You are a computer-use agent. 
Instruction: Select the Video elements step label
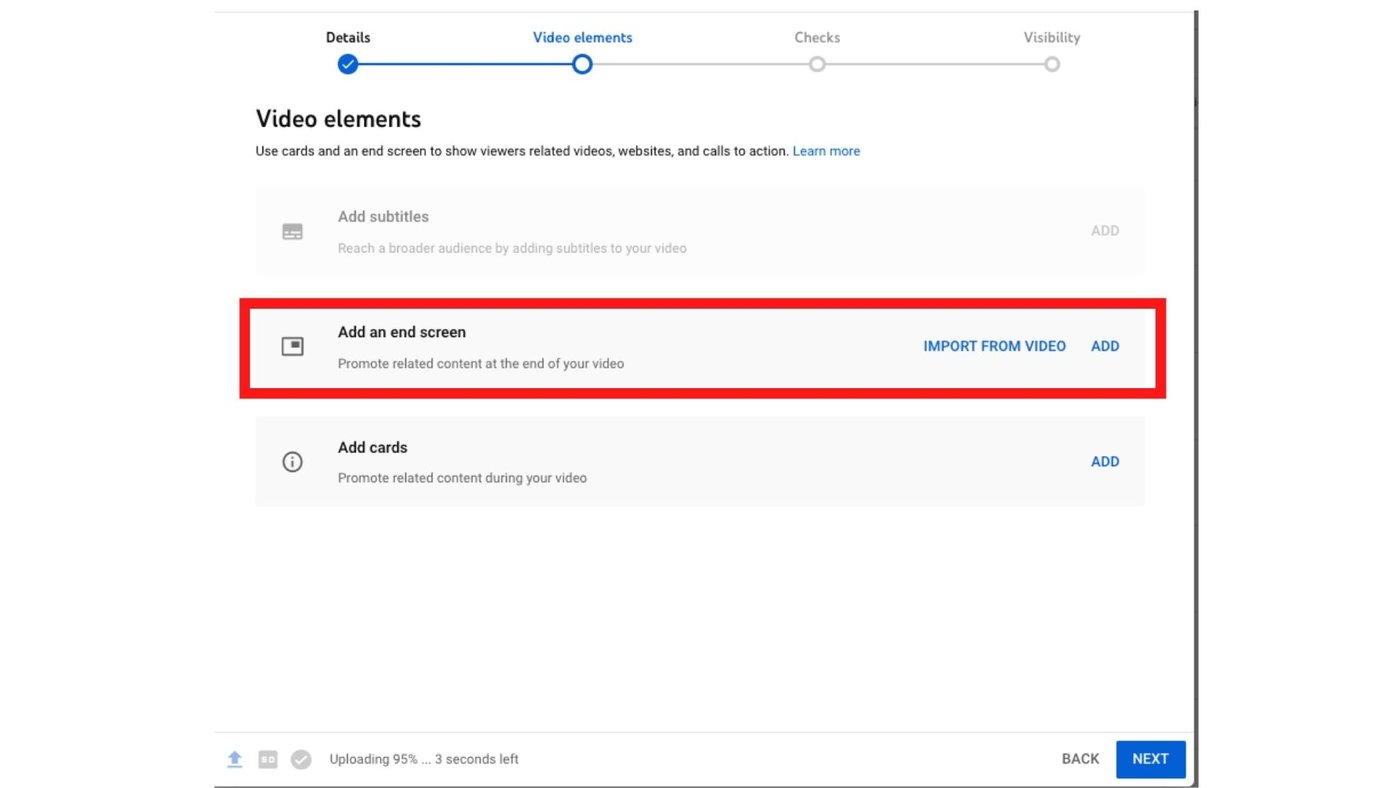[x=582, y=38]
